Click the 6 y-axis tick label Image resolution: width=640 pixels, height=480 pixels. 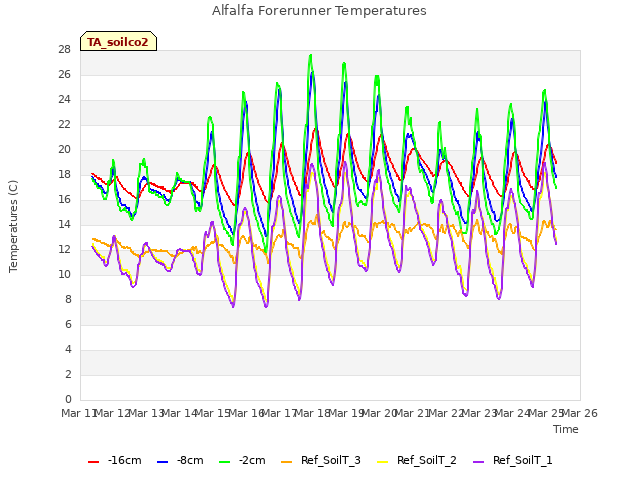(68, 324)
